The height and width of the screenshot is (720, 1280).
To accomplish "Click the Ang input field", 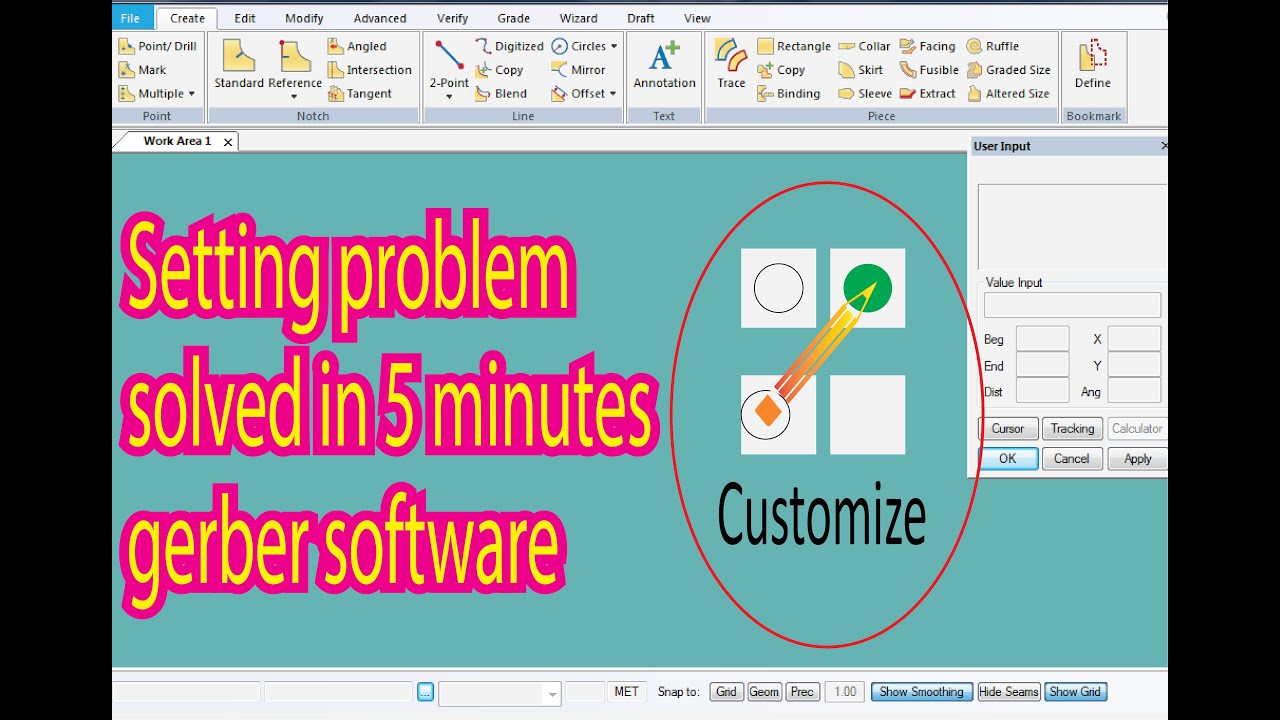I will pos(1134,391).
